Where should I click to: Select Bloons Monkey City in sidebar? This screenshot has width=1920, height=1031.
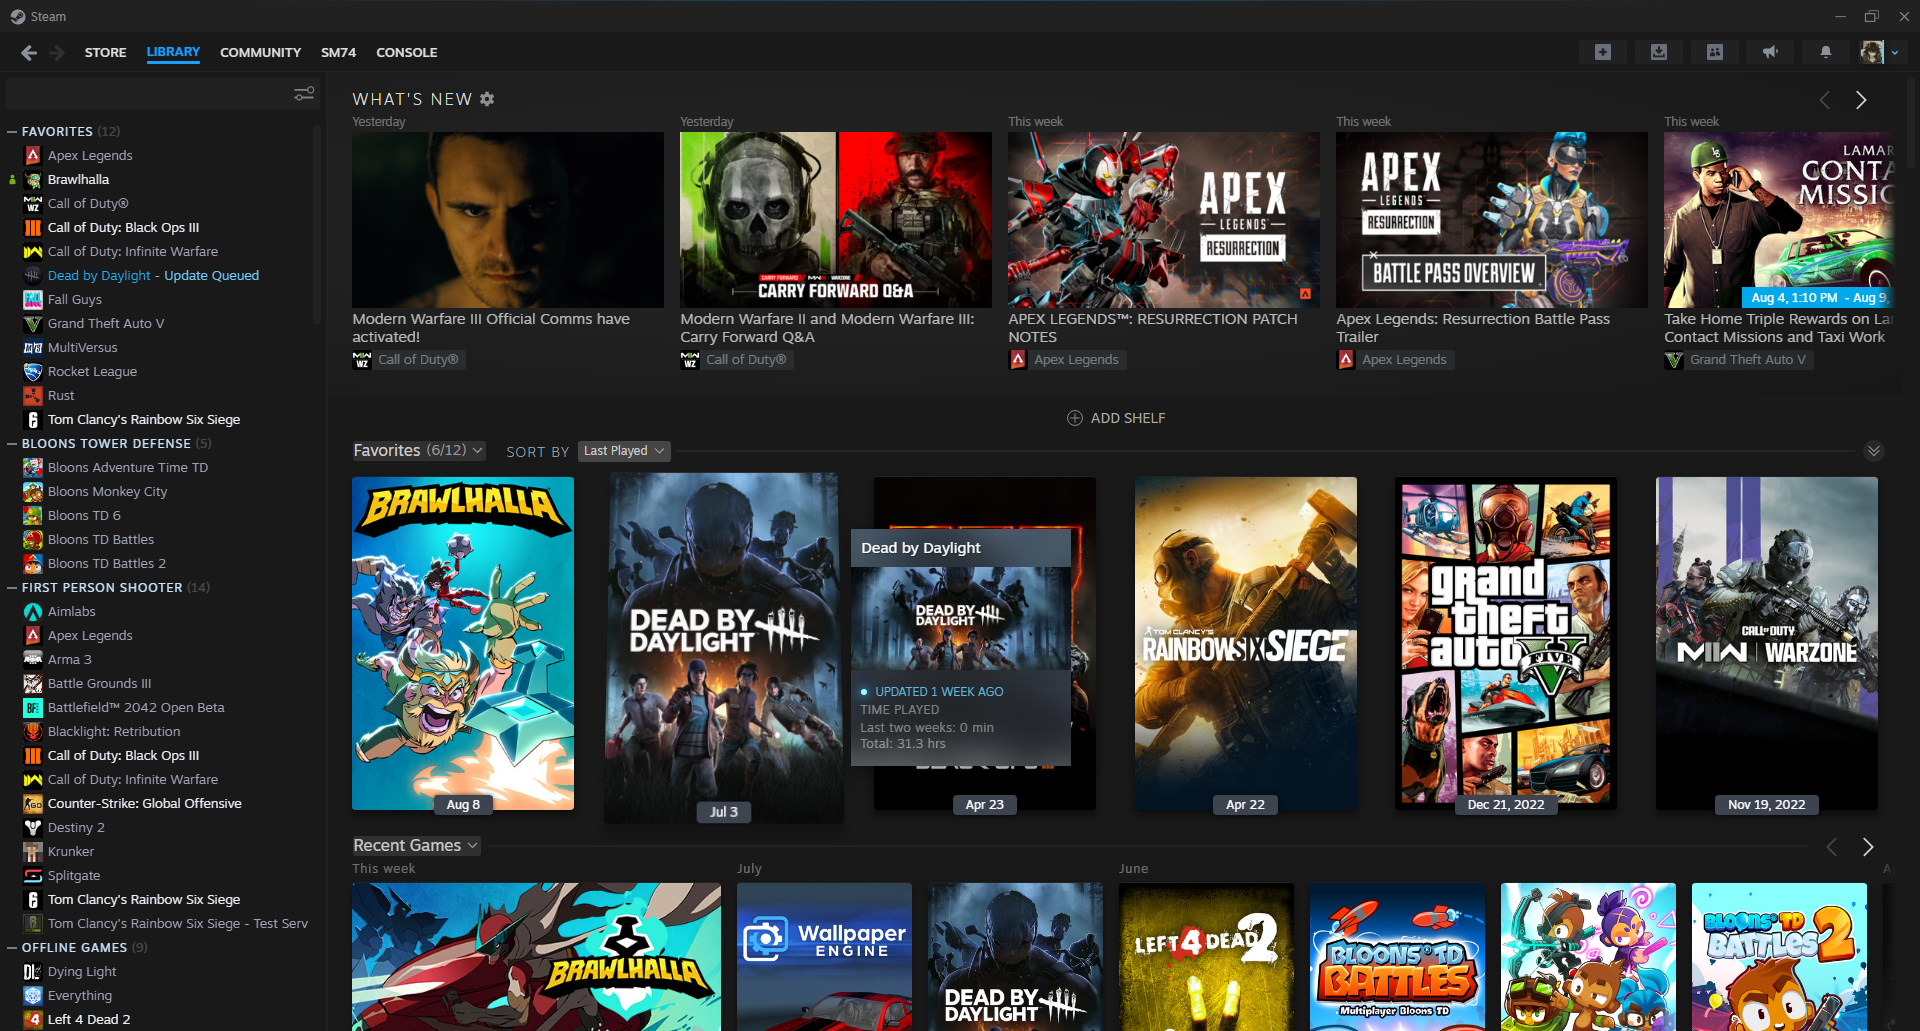[107, 491]
